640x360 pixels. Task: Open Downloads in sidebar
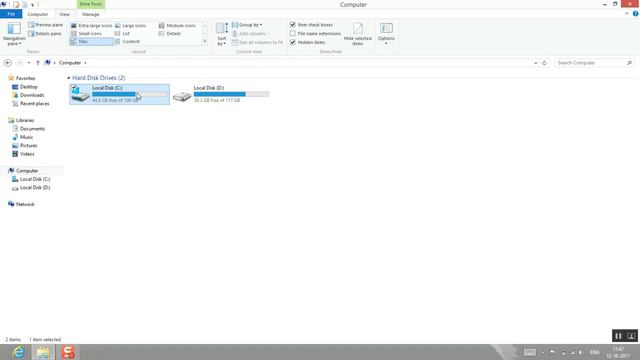31,95
